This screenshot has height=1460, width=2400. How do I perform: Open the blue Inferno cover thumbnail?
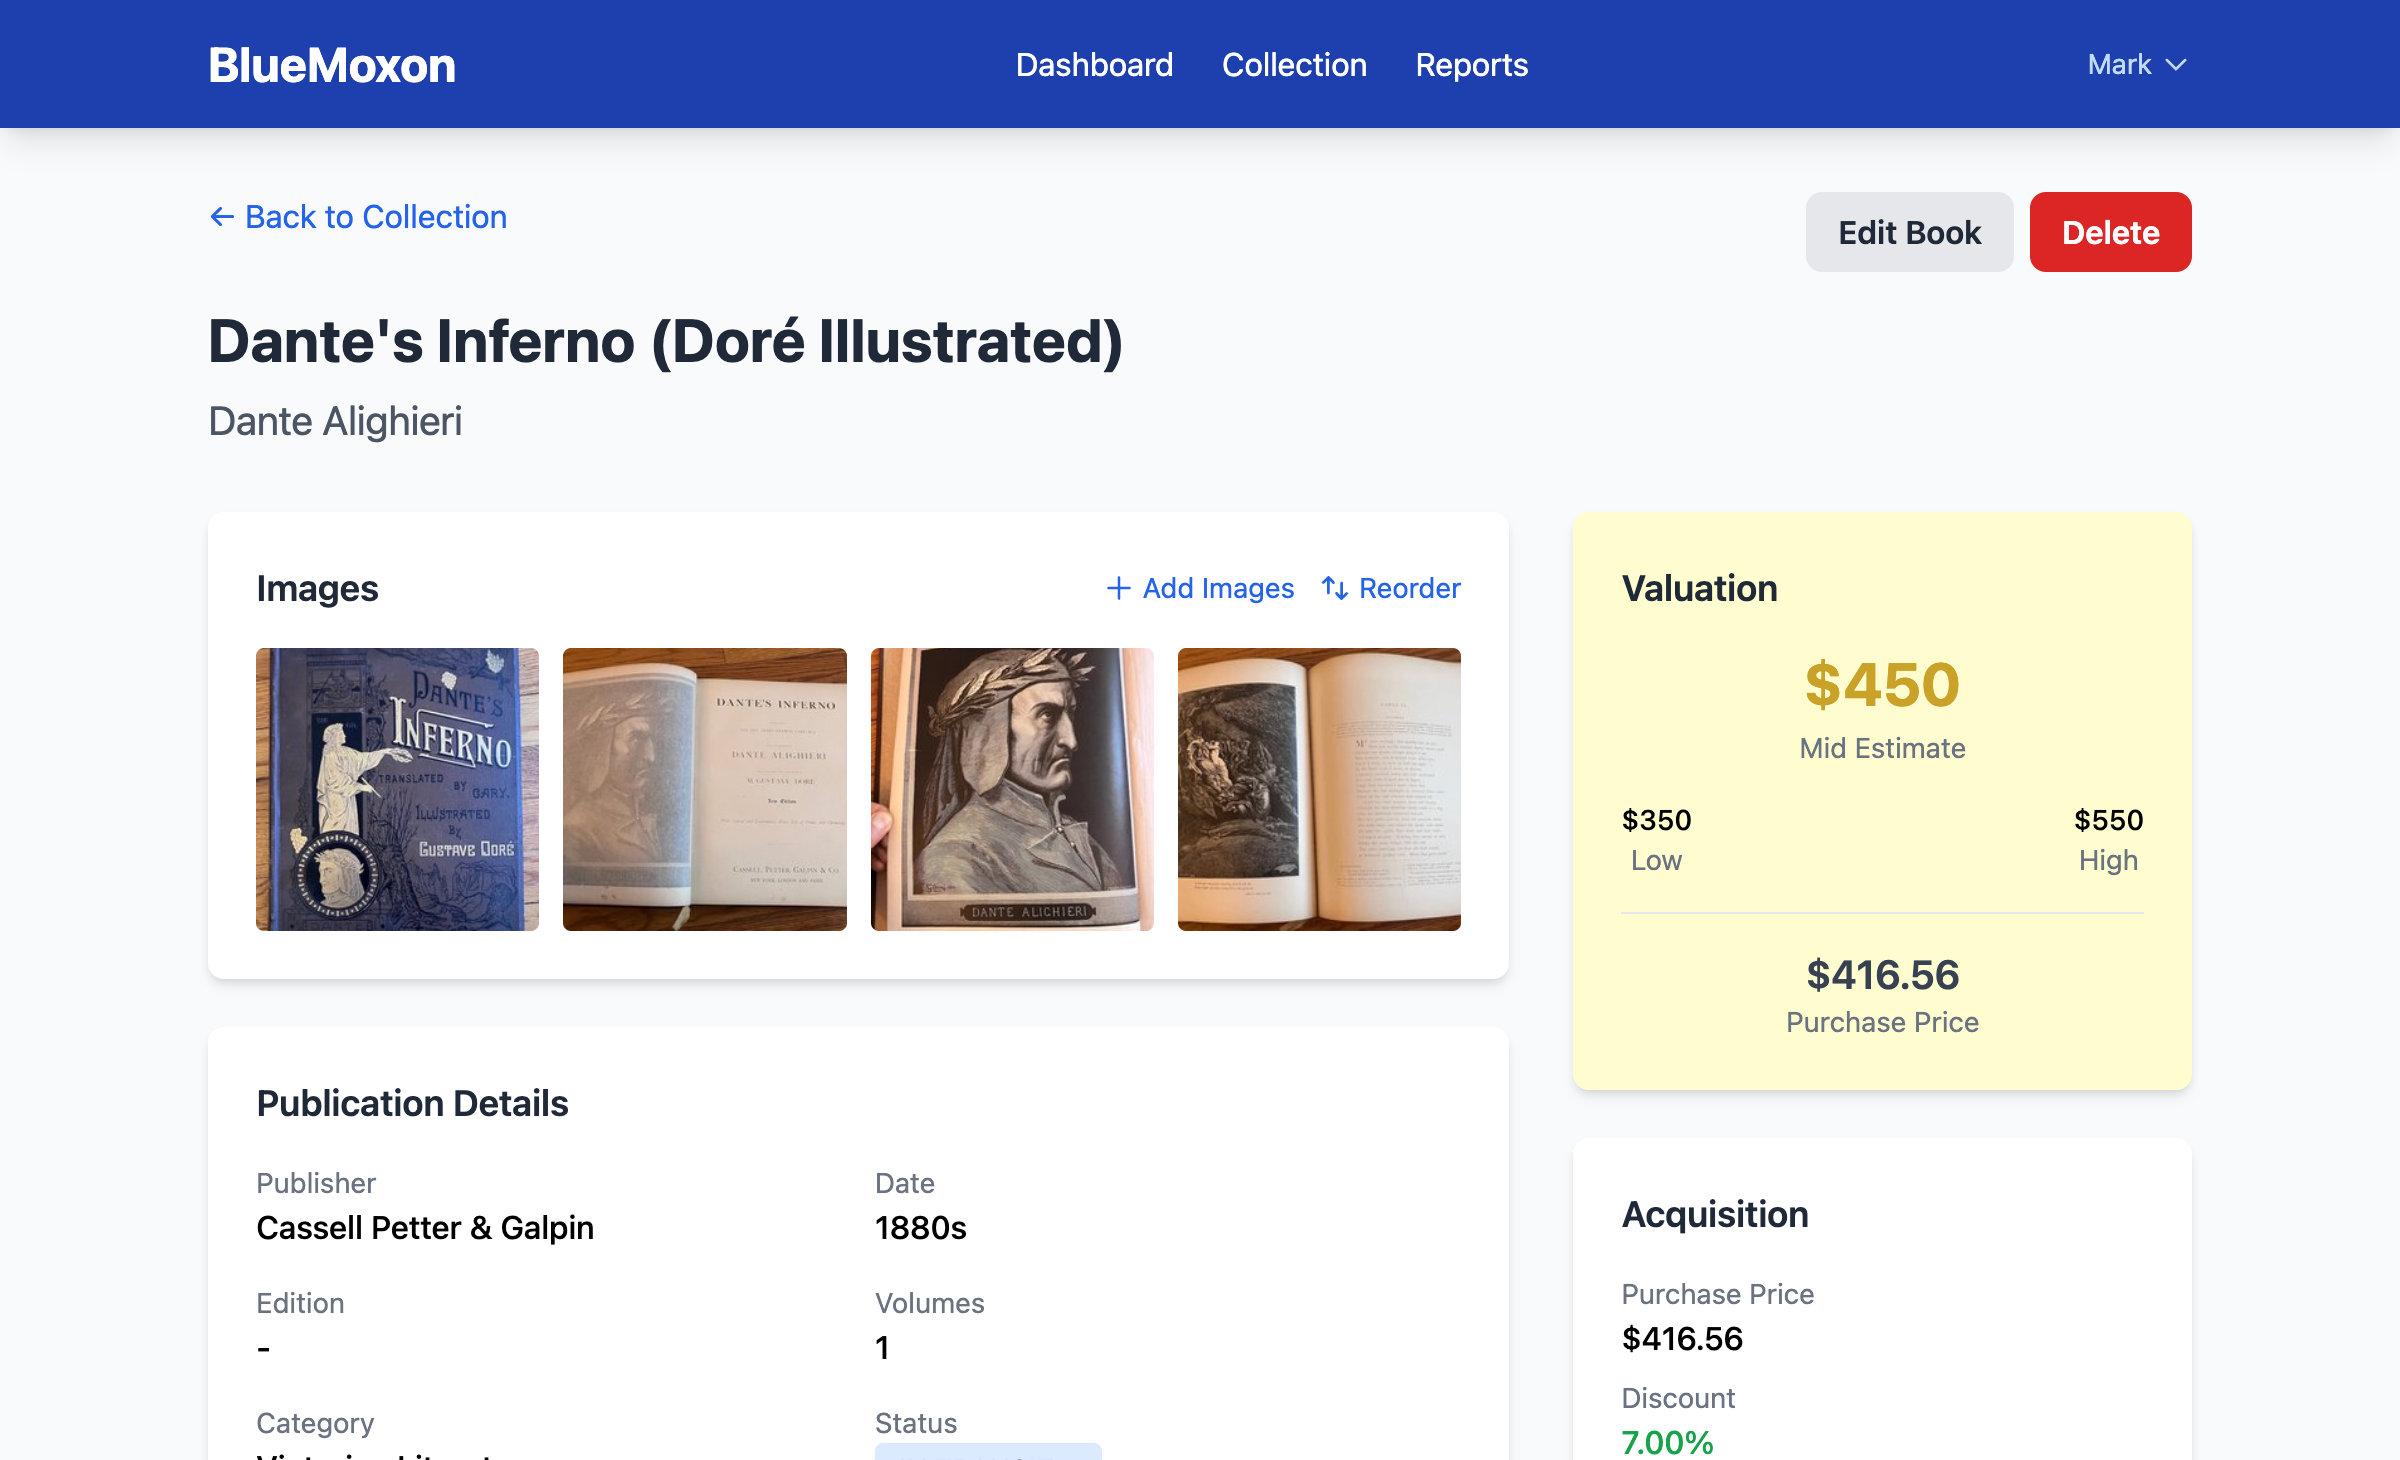(x=397, y=789)
